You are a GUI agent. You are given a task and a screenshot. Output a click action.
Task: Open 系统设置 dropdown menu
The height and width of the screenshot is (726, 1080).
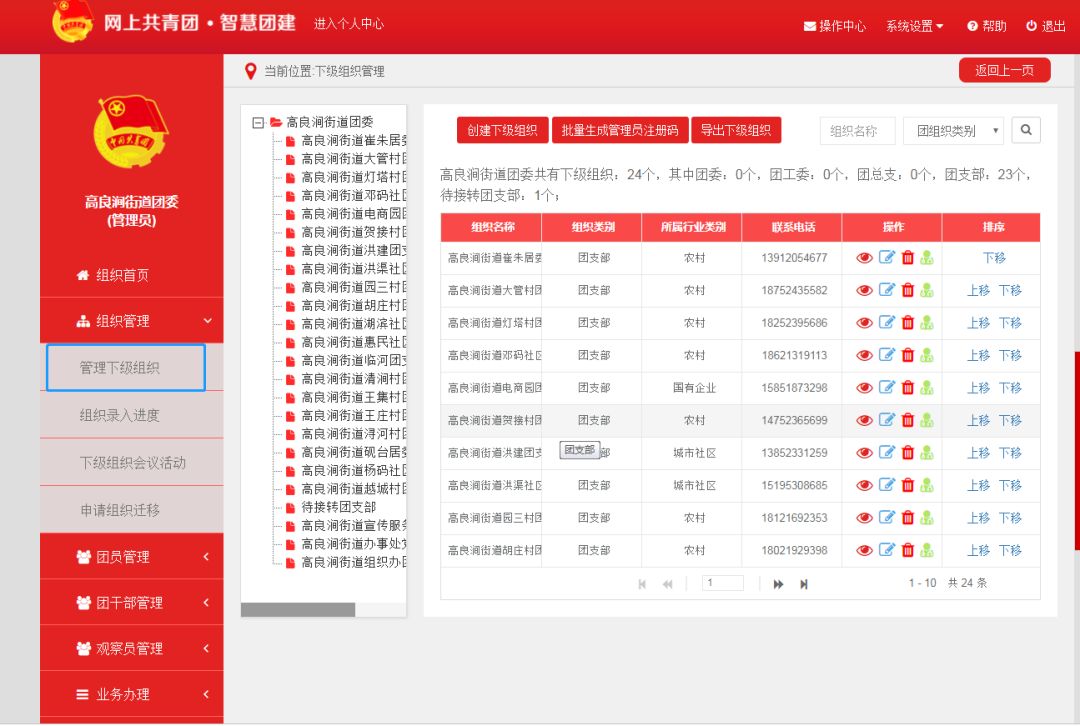coord(915,26)
